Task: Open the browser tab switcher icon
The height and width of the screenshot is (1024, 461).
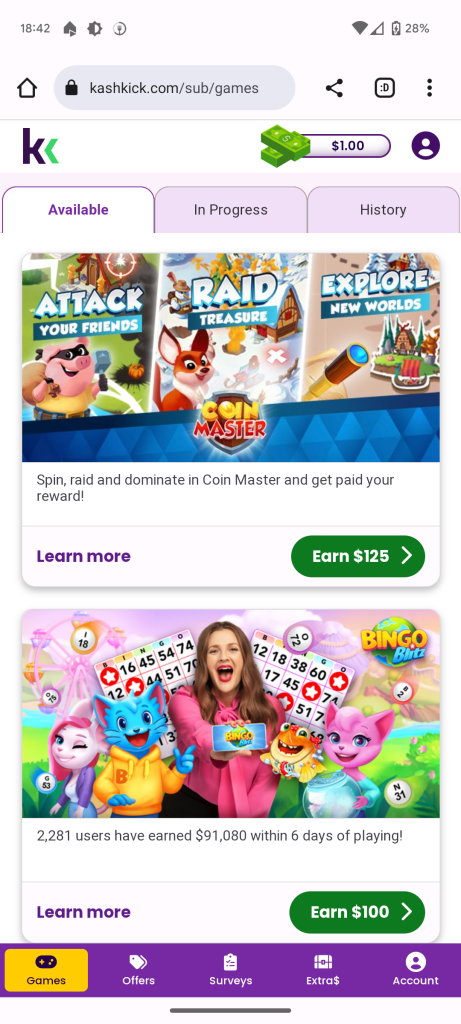Action: pos(385,88)
